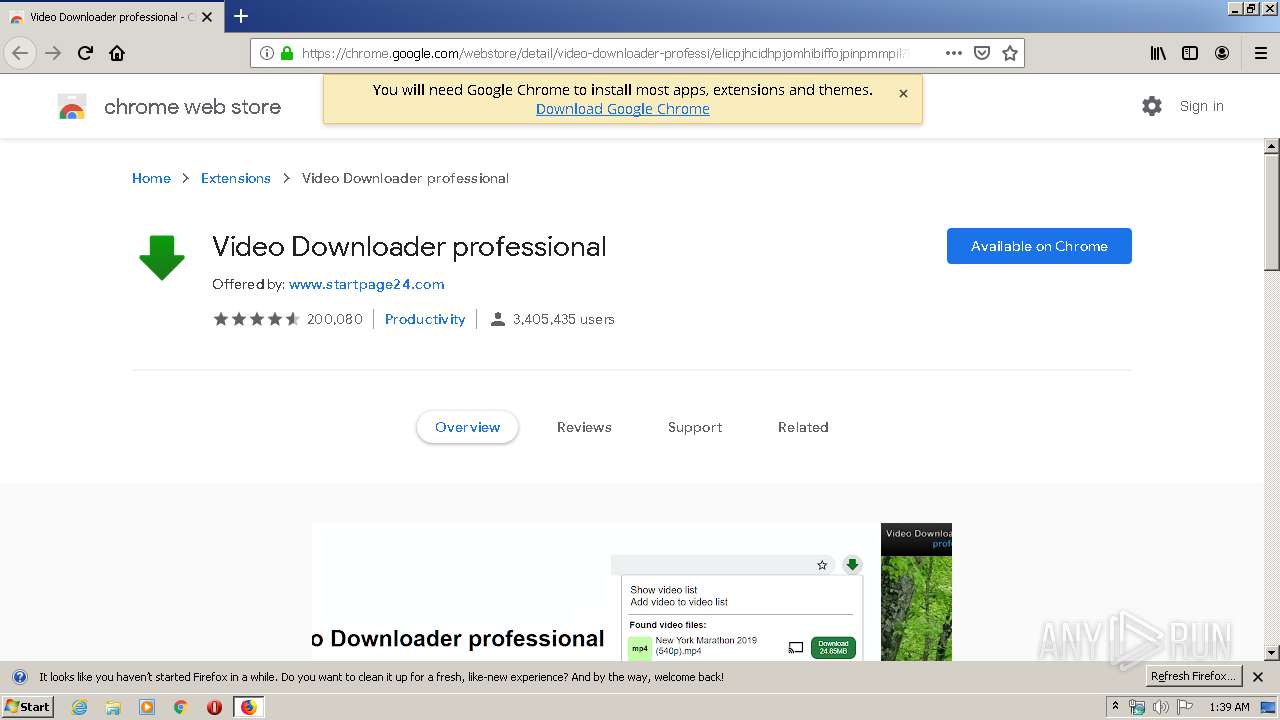Image resolution: width=1280 pixels, height=720 pixels.
Task: Open the Windows Start menu
Action: (x=28, y=706)
